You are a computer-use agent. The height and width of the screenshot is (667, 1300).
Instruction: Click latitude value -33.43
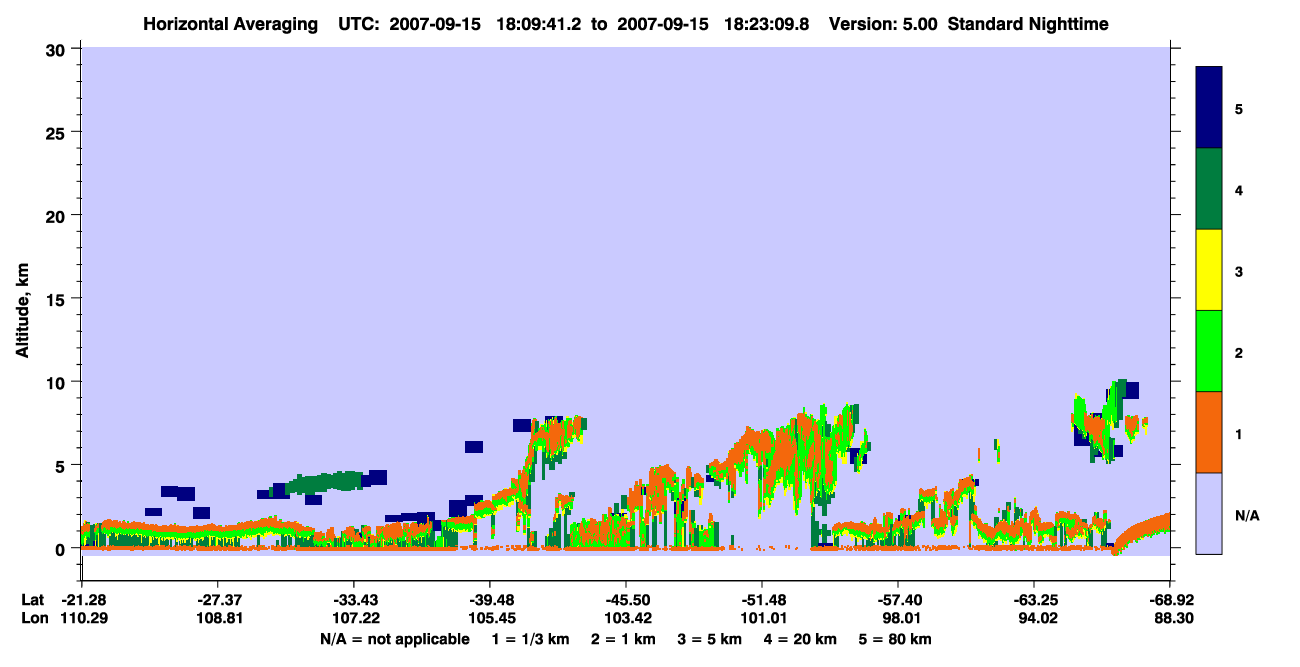(353, 600)
